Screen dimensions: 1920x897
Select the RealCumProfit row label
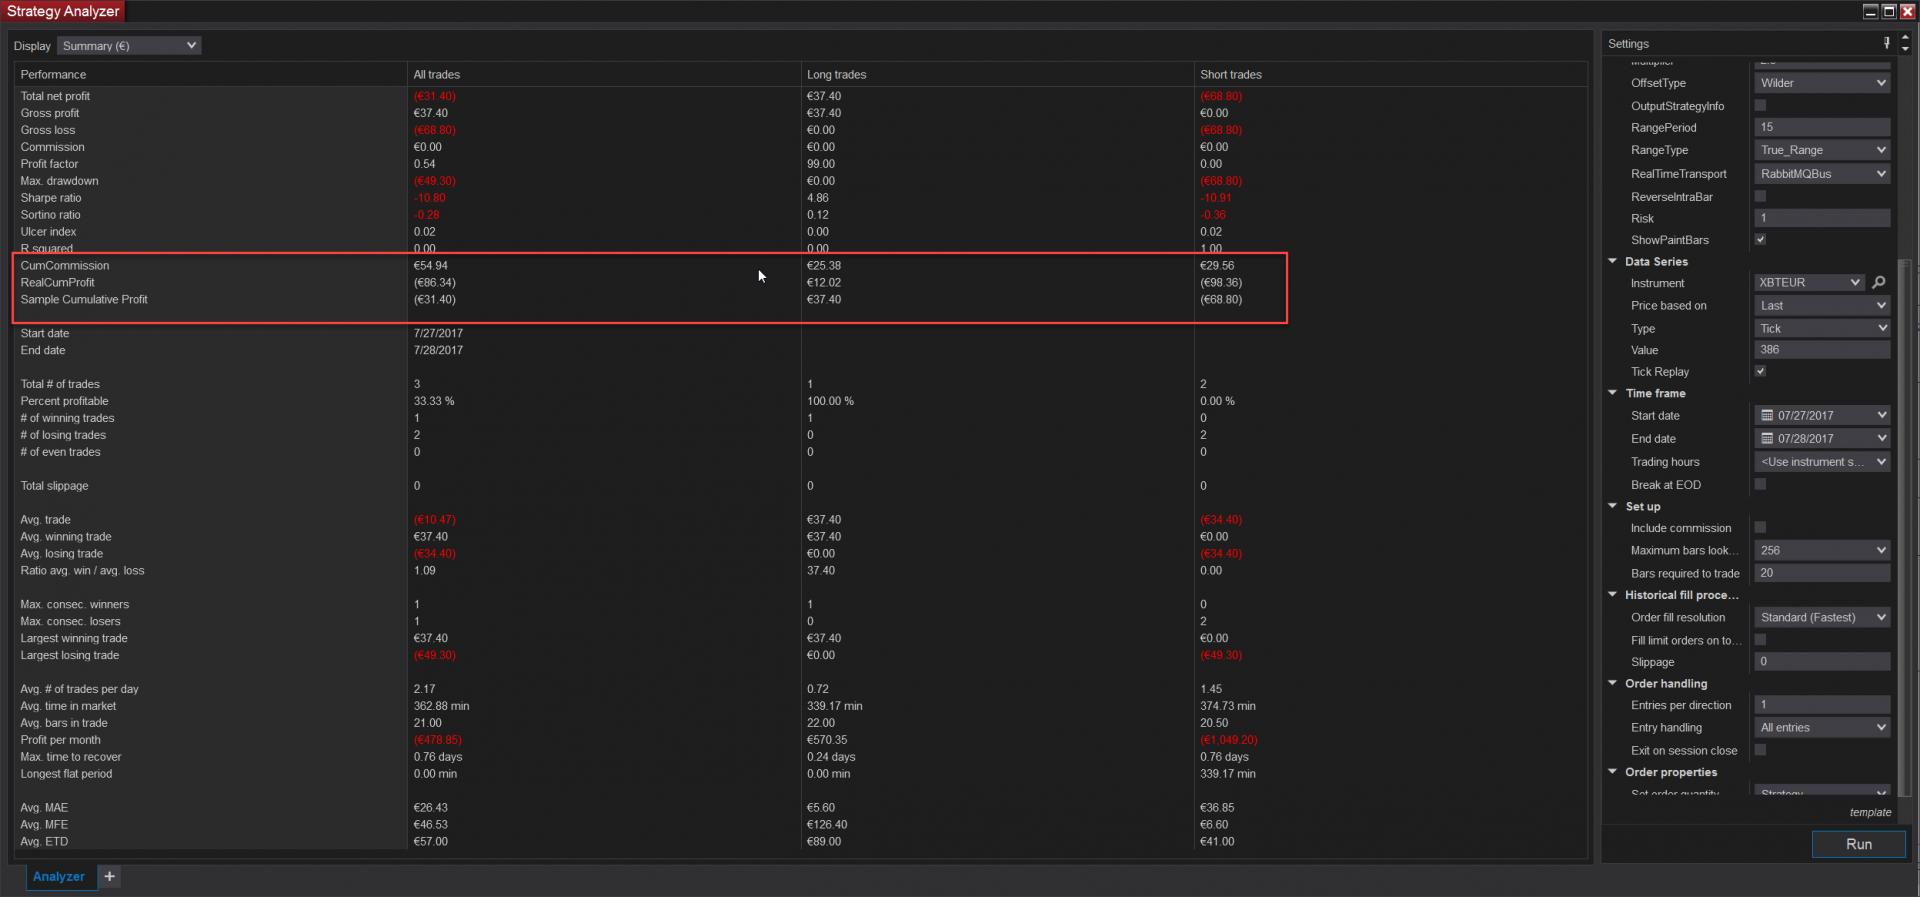point(58,283)
